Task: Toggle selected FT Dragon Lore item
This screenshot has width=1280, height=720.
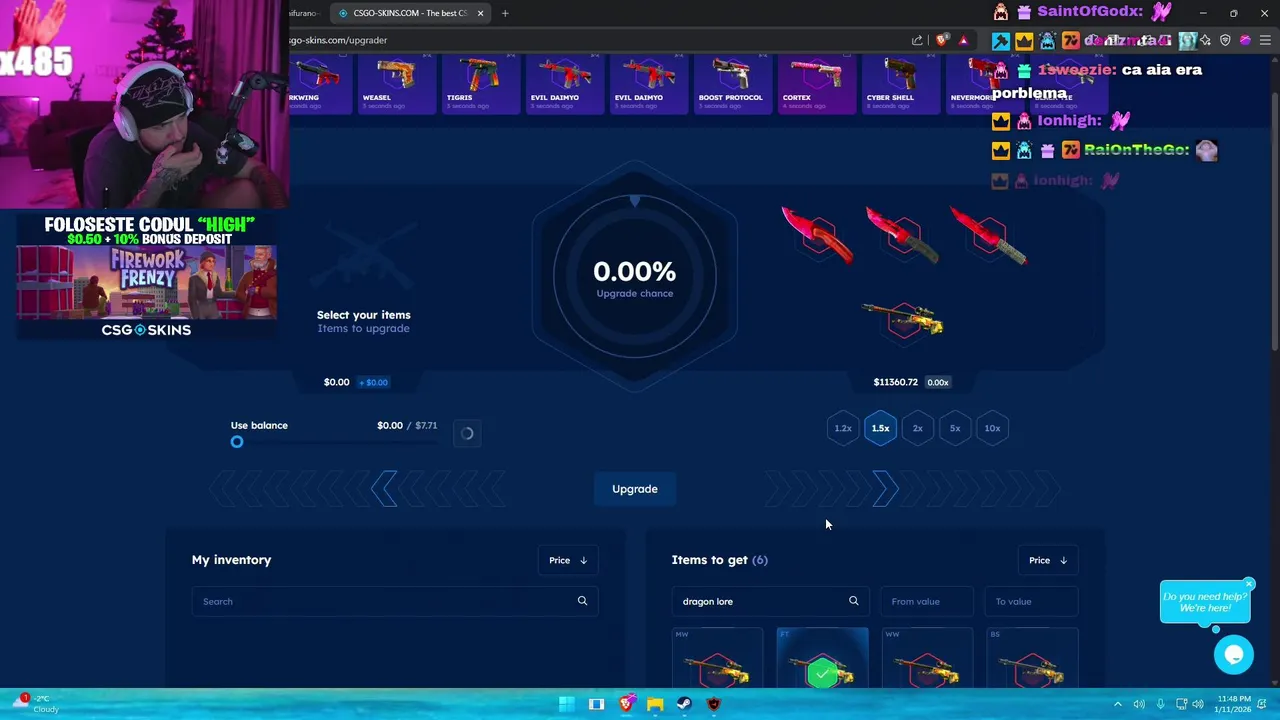Action: point(822,658)
